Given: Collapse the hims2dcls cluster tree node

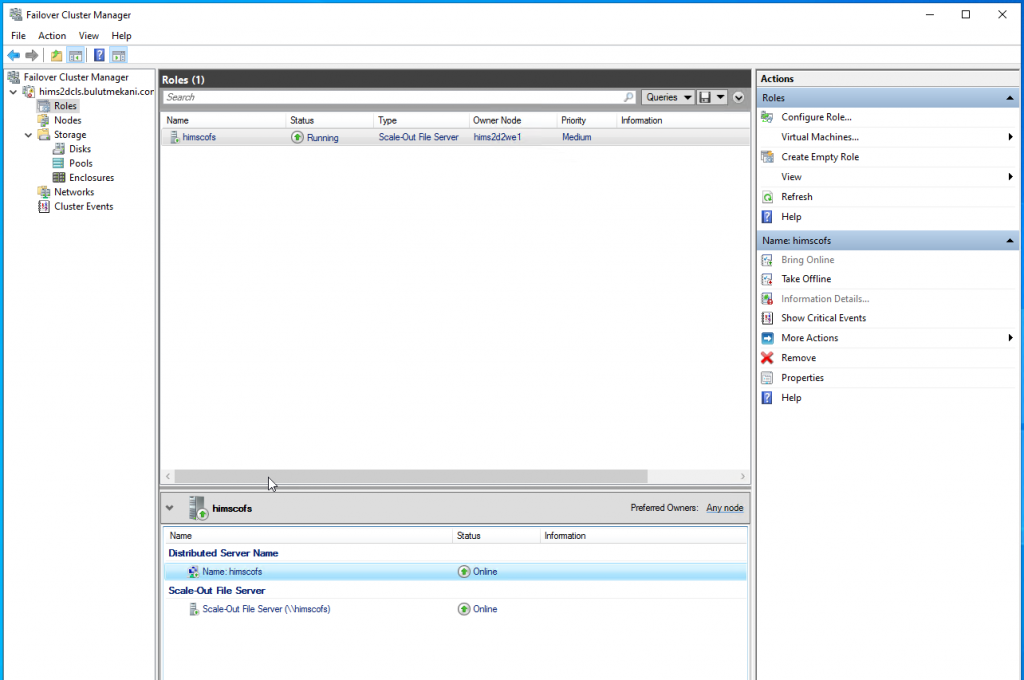Looking at the screenshot, I should click(13, 92).
